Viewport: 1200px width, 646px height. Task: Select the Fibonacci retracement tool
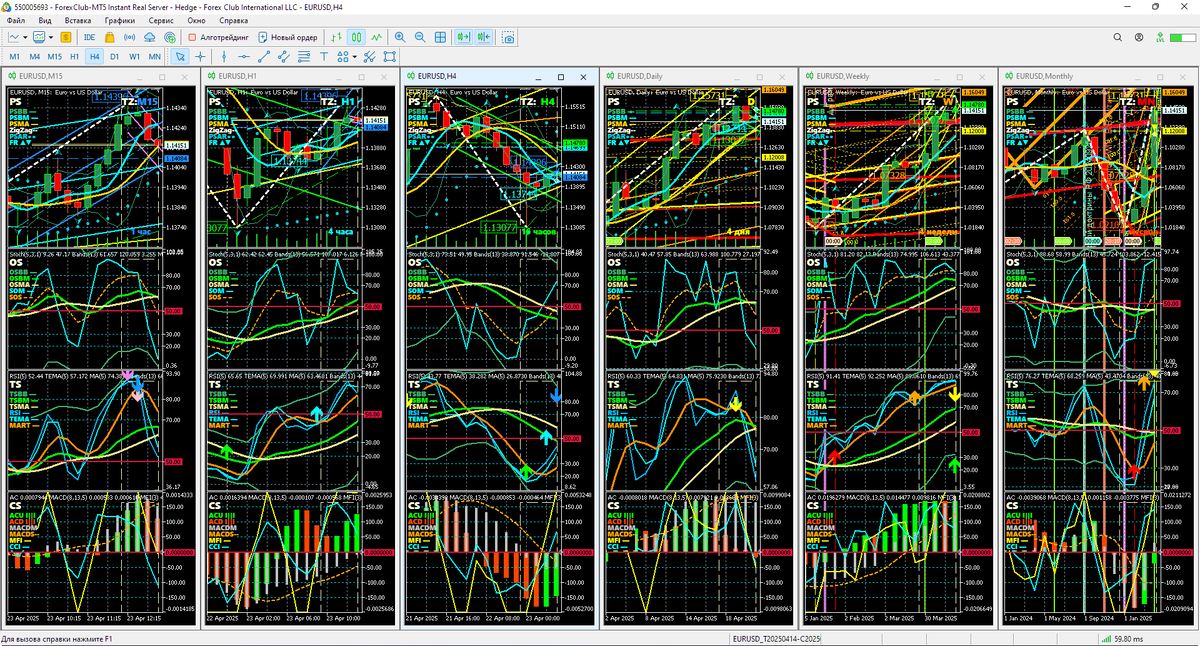click(x=304, y=57)
